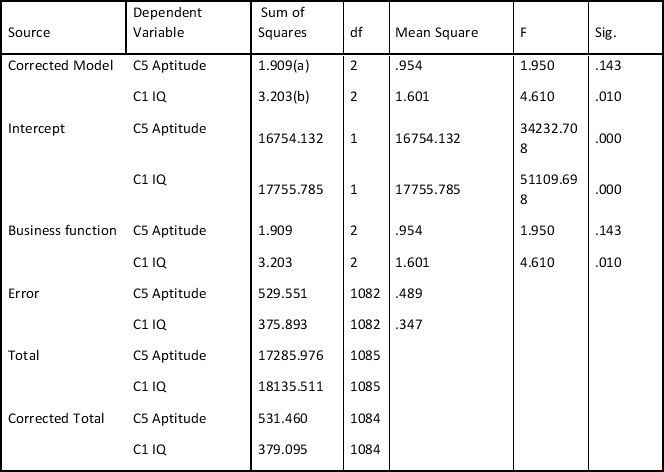Click Sig. '.143' in Business function row
Image resolution: width=664 pixels, height=472 pixels.
pyautogui.click(x=608, y=230)
